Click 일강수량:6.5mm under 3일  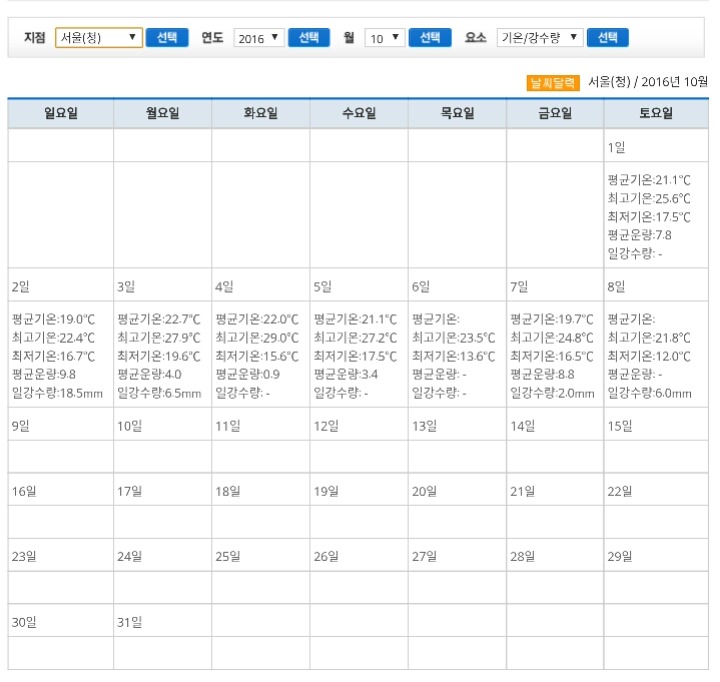[x=159, y=393]
